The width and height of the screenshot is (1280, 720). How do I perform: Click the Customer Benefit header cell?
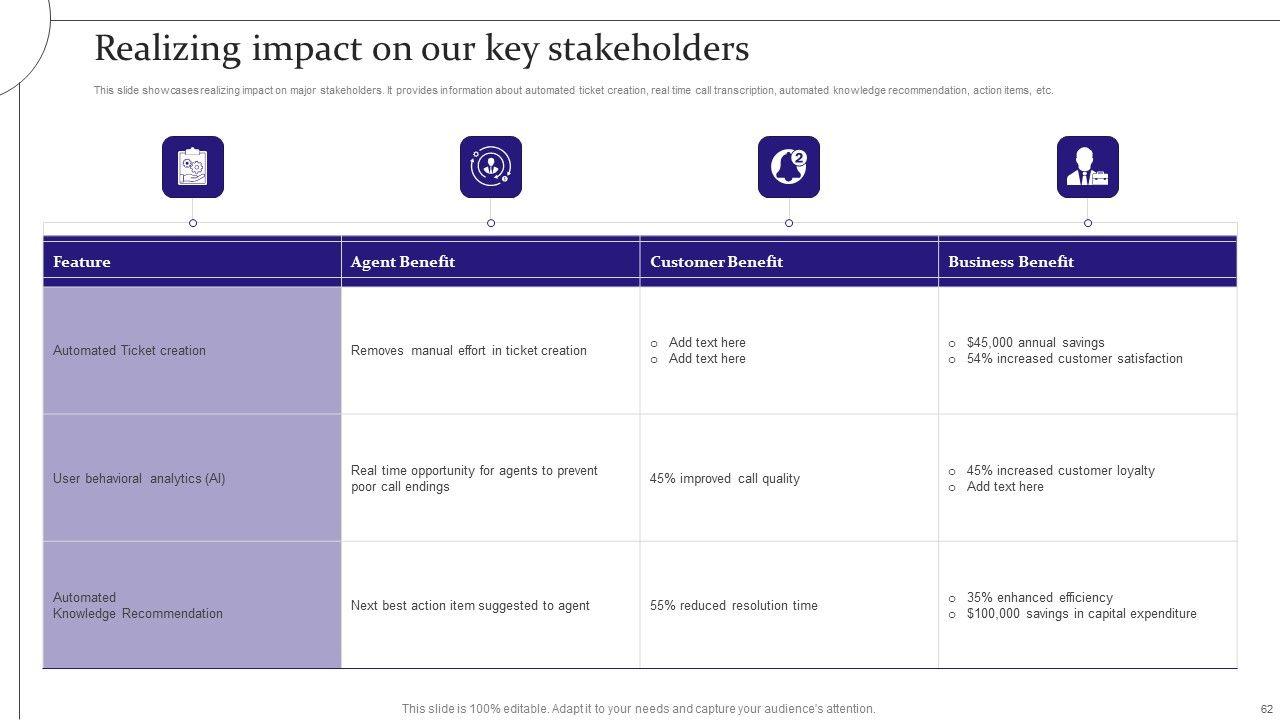point(716,262)
